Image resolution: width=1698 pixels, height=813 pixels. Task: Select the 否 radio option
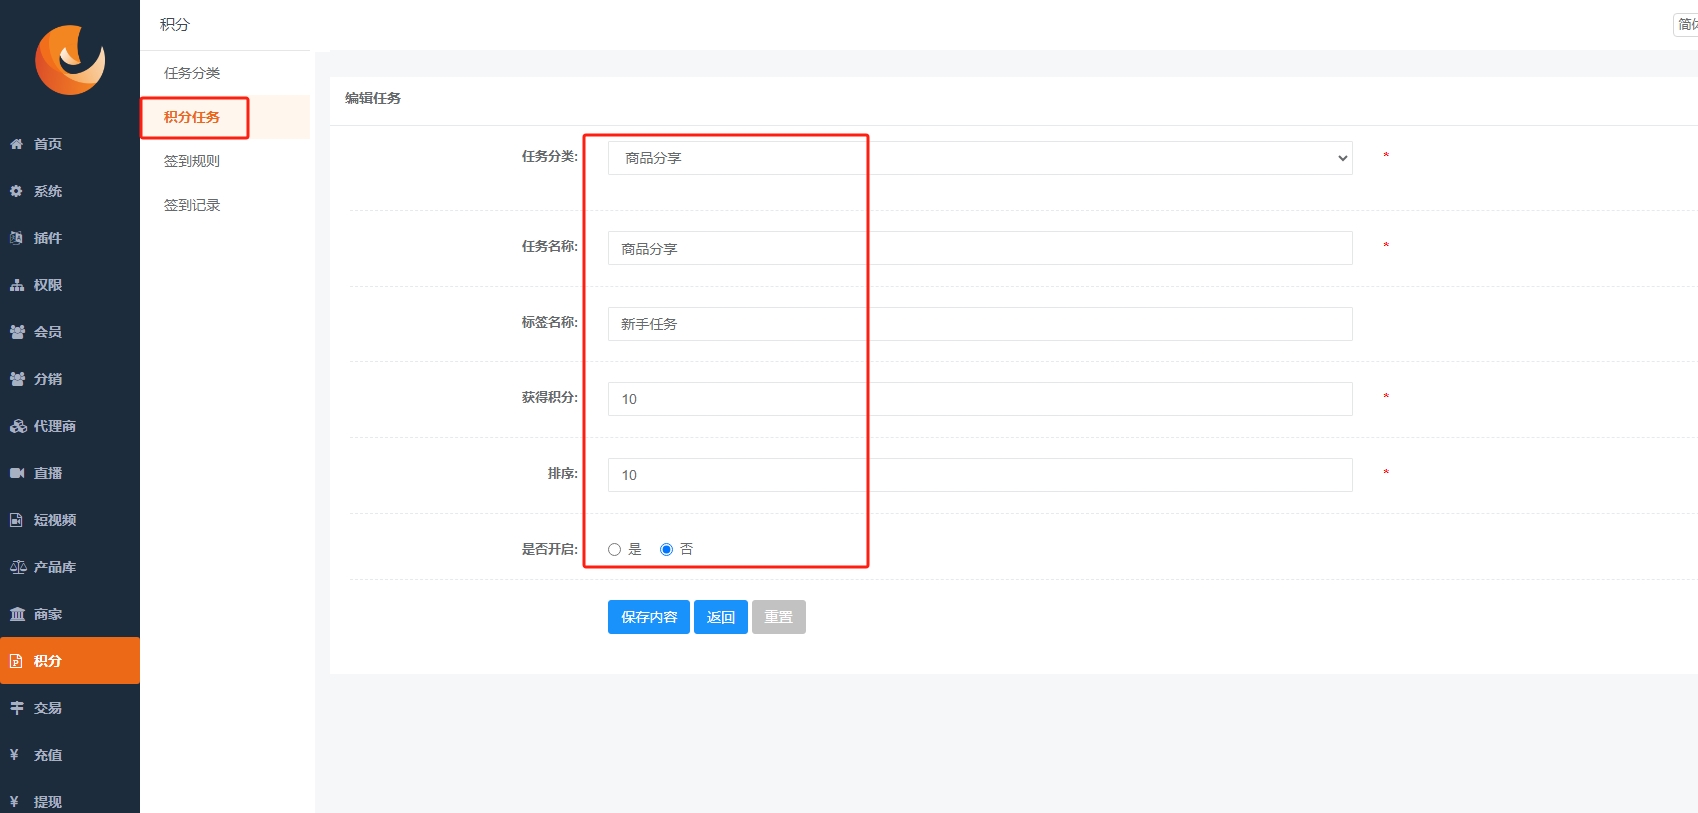pos(666,550)
